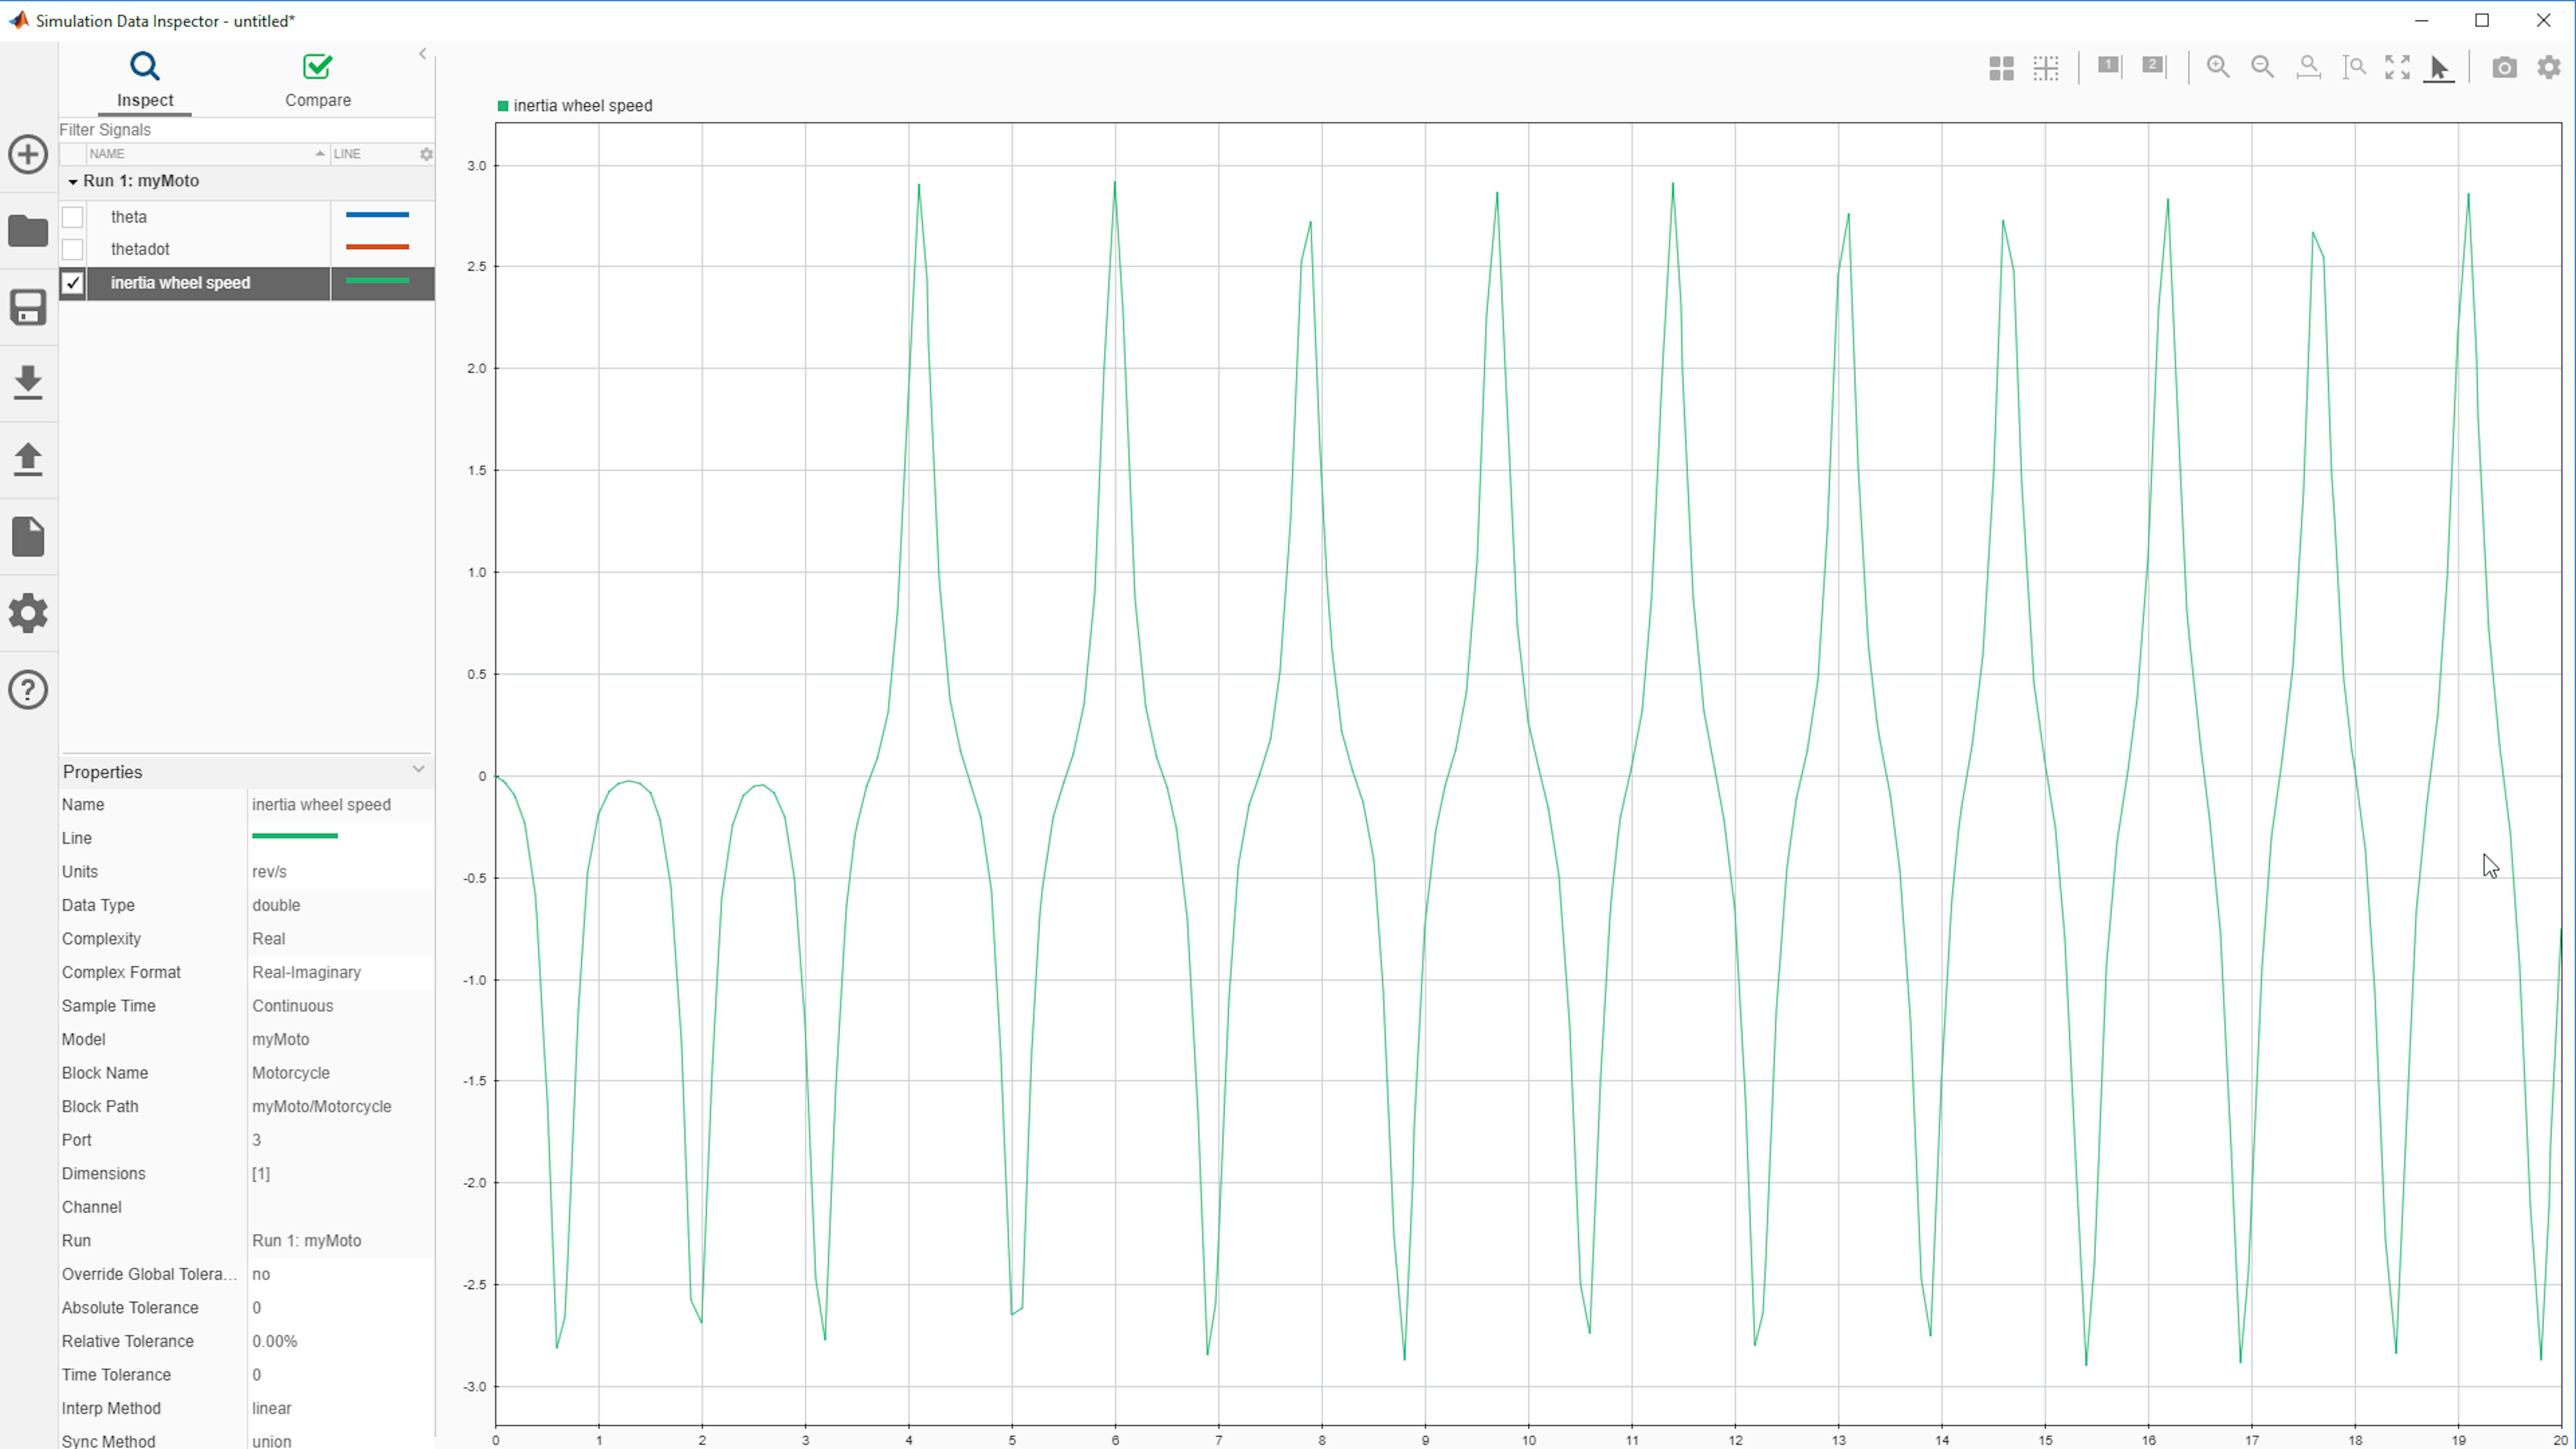Viewport: 2576px width, 1449px height.
Task: Click the New session plus icon
Action: point(28,154)
